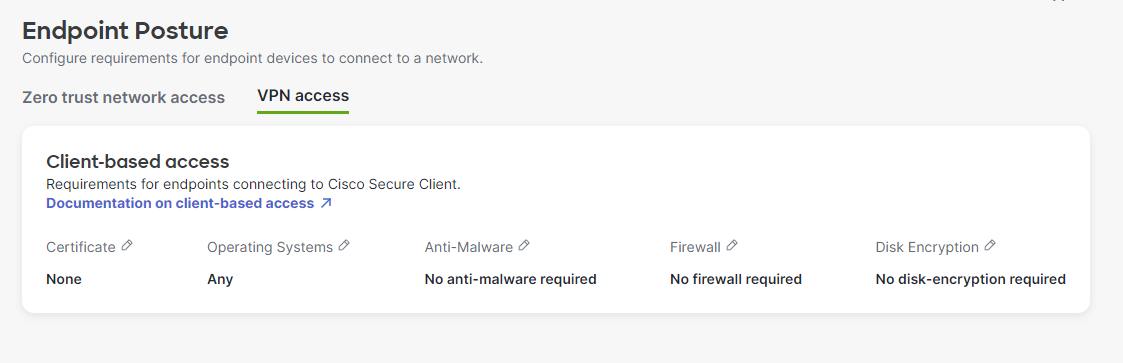Click the external-link arrow after documentation link
This screenshot has height=363, width=1123.
[326, 203]
